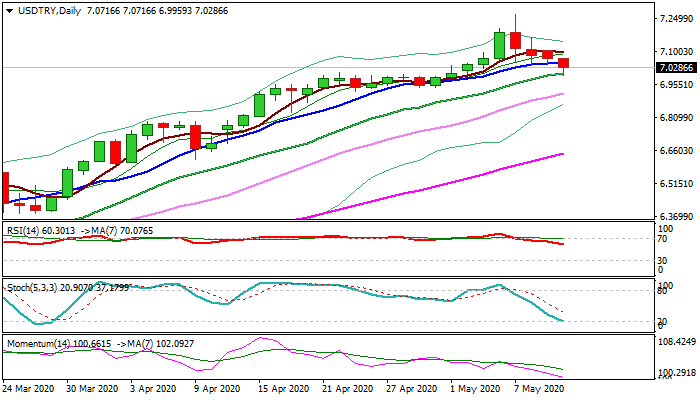Select the RSI(14) 60.3013 indicator label
Image resolution: width=700 pixels, height=400 pixels.
click(x=41, y=231)
